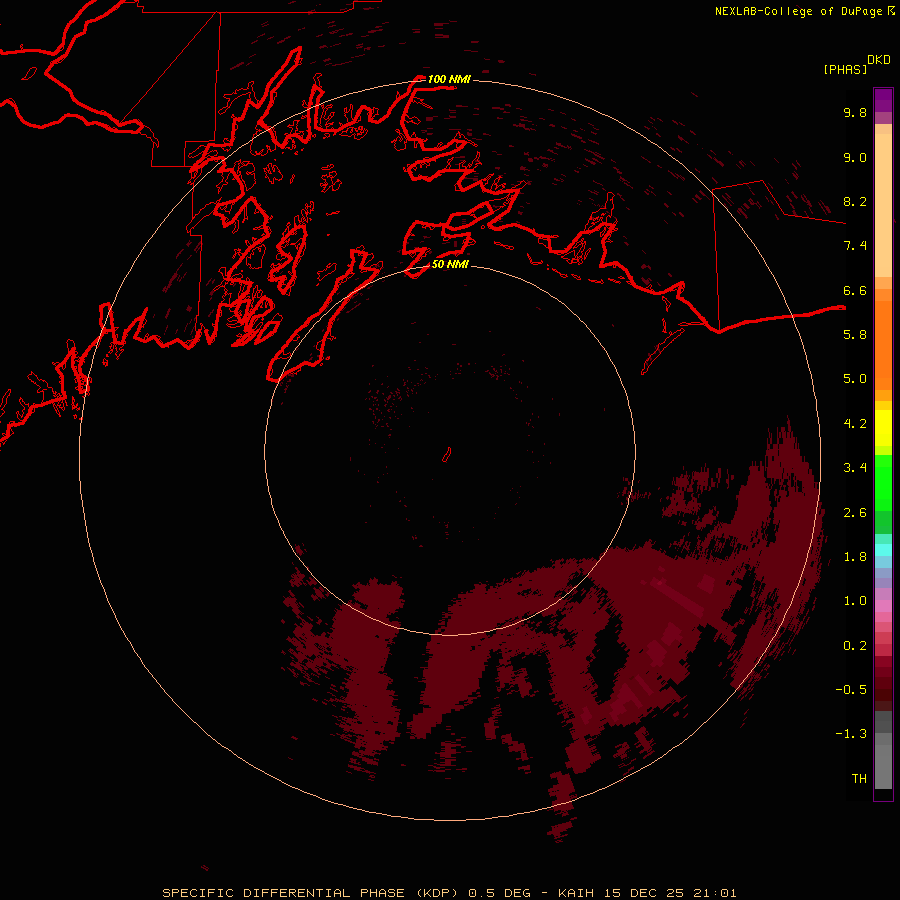The image size is (900, 900).
Task: Click the 9.8 value on the color scale
Action: [x=855, y=112]
